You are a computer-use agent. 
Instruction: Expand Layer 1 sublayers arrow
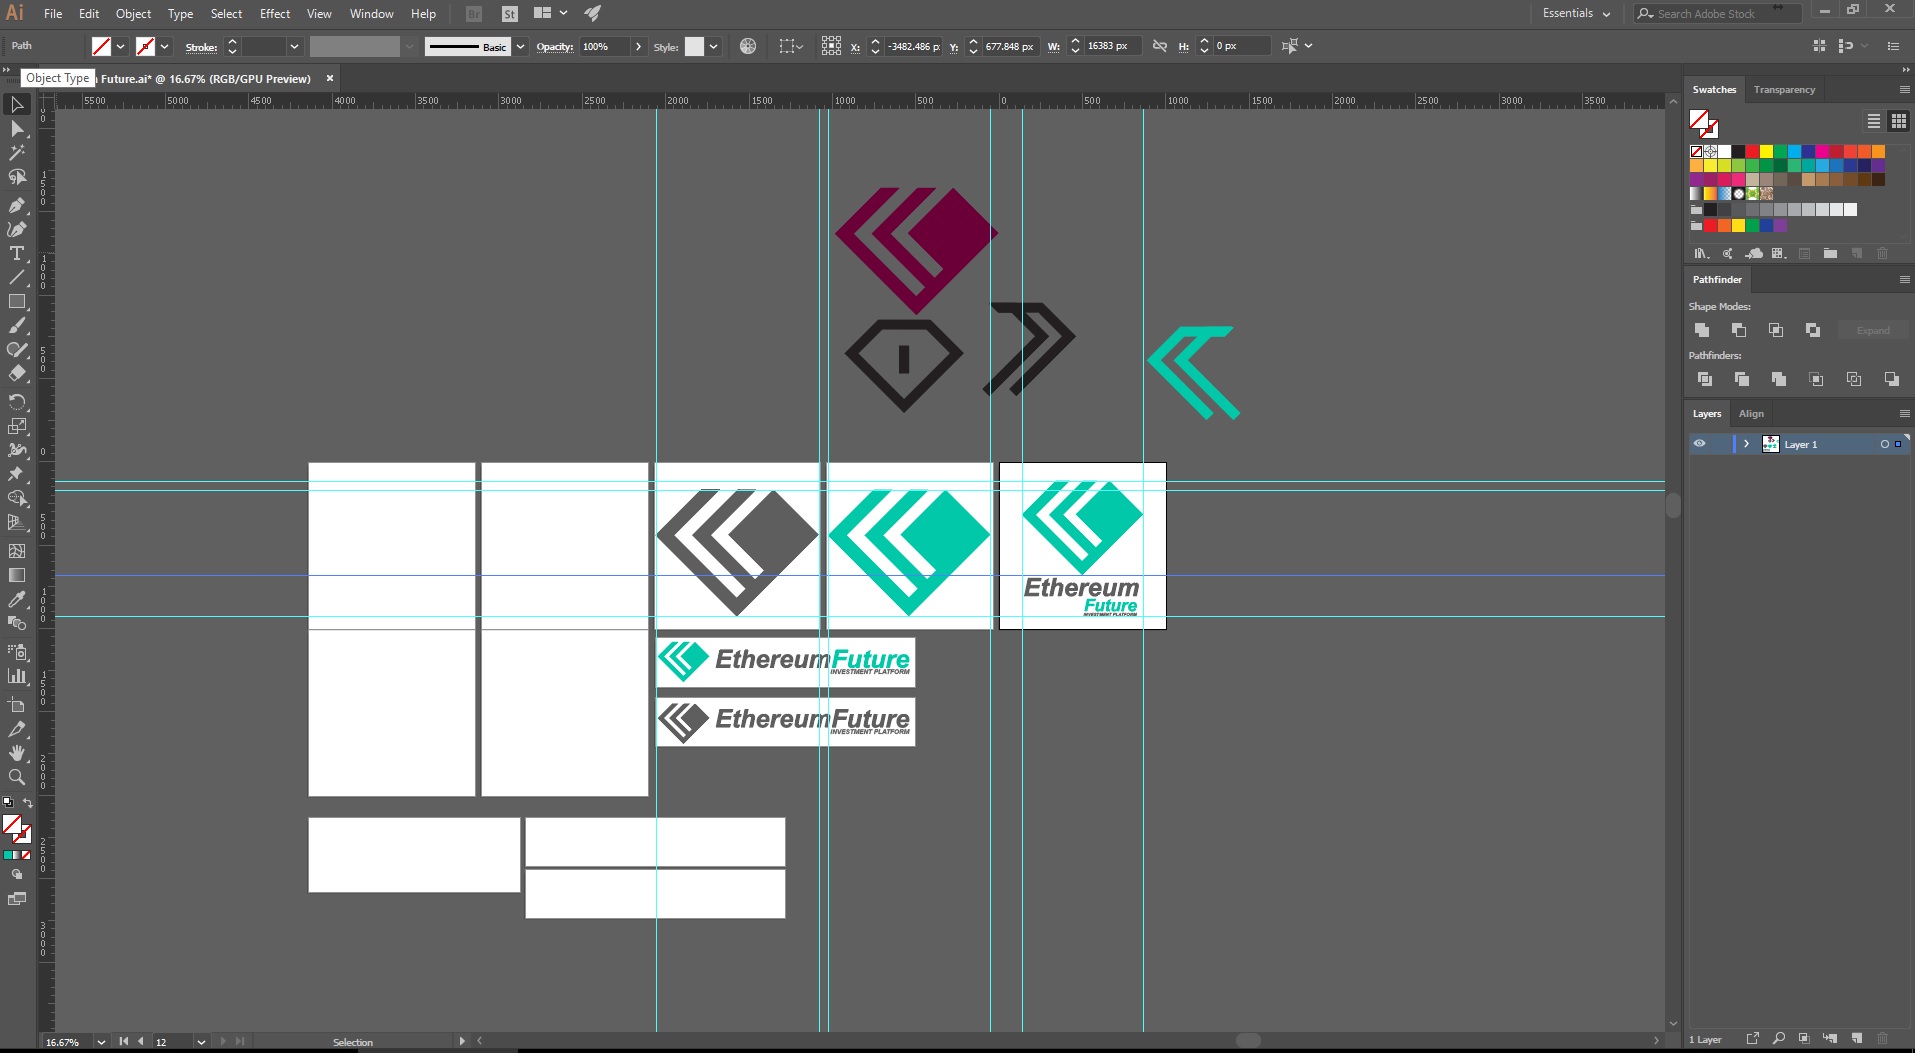click(x=1747, y=444)
